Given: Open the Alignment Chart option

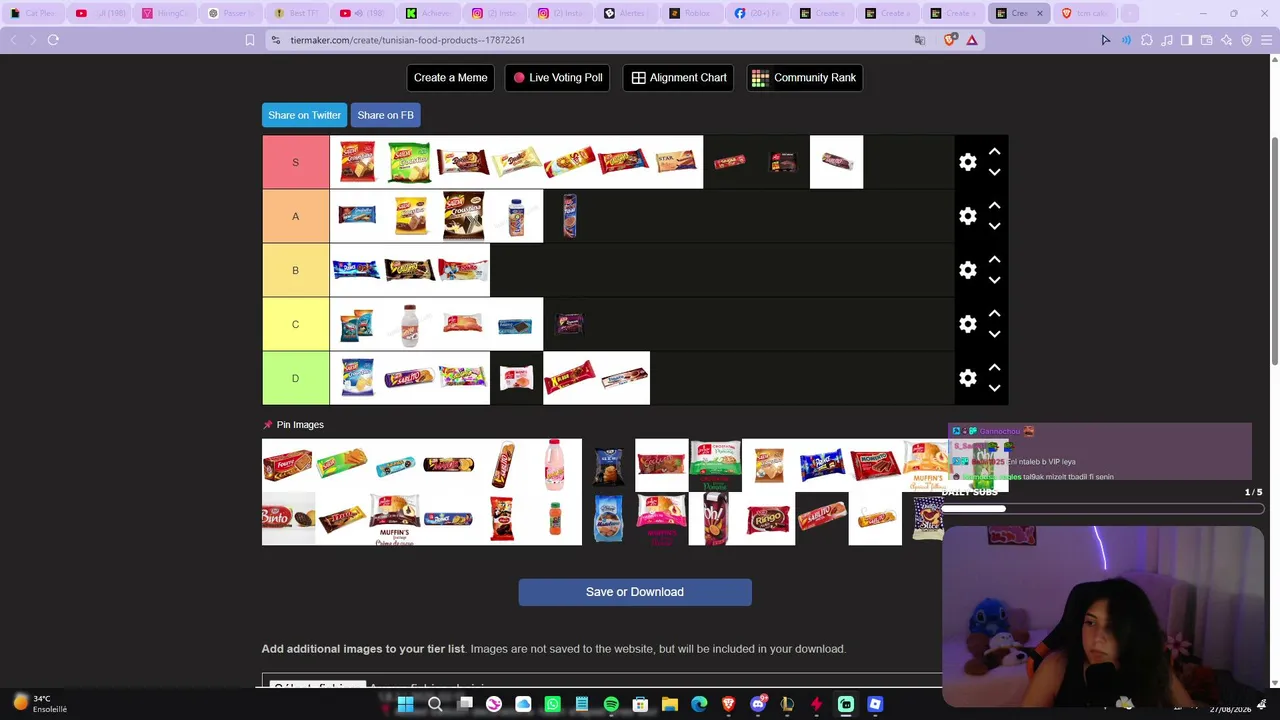Looking at the screenshot, I should point(679,78).
